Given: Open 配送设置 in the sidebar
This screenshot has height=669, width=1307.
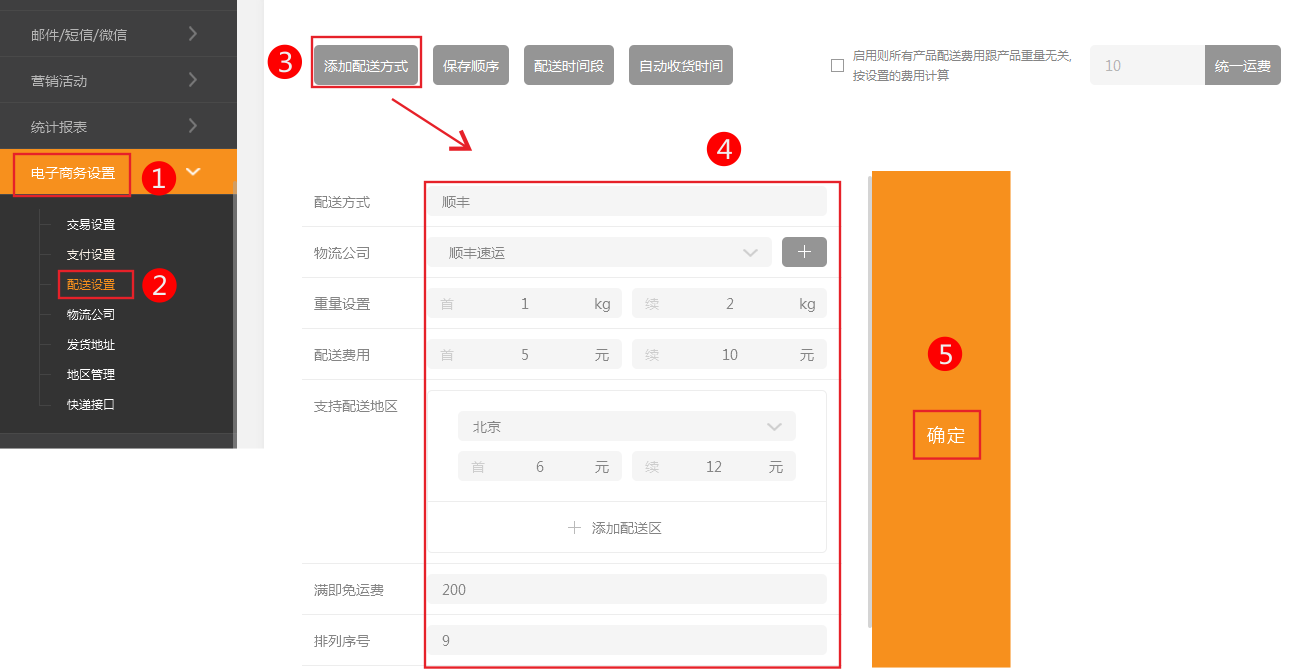Looking at the screenshot, I should (91, 285).
